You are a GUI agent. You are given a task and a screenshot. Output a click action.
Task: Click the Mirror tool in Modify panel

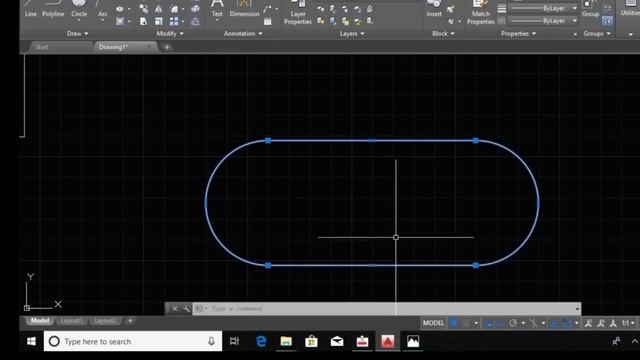click(x=158, y=9)
